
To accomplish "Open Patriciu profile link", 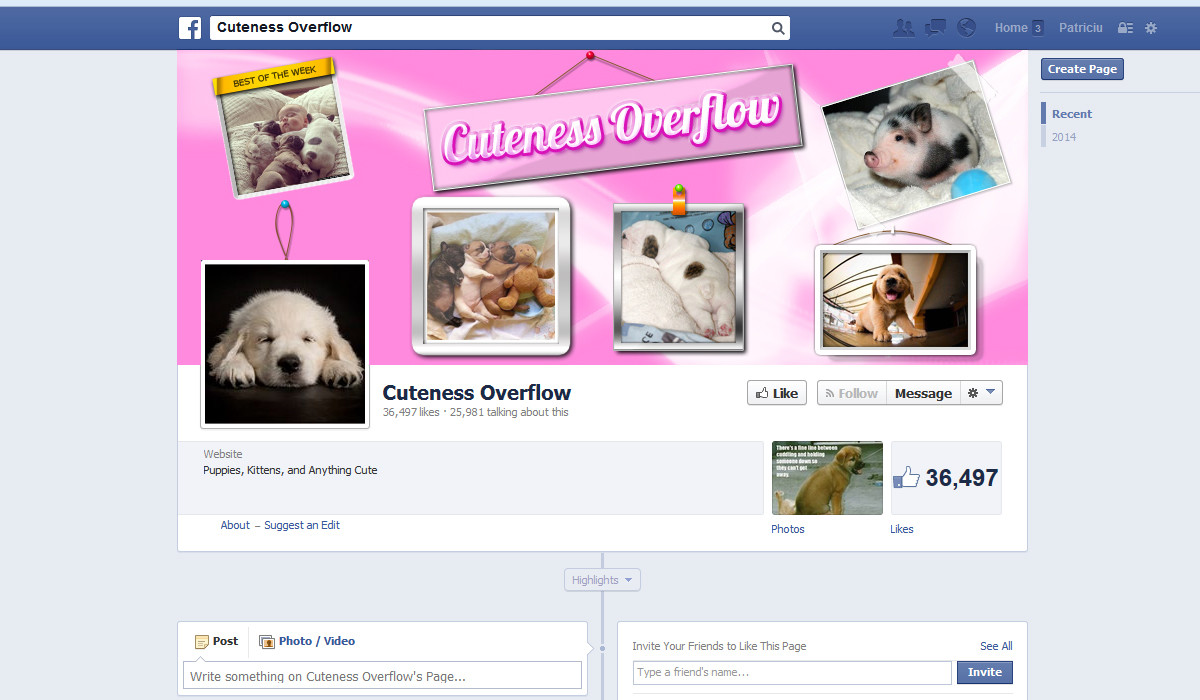I will 1081,28.
